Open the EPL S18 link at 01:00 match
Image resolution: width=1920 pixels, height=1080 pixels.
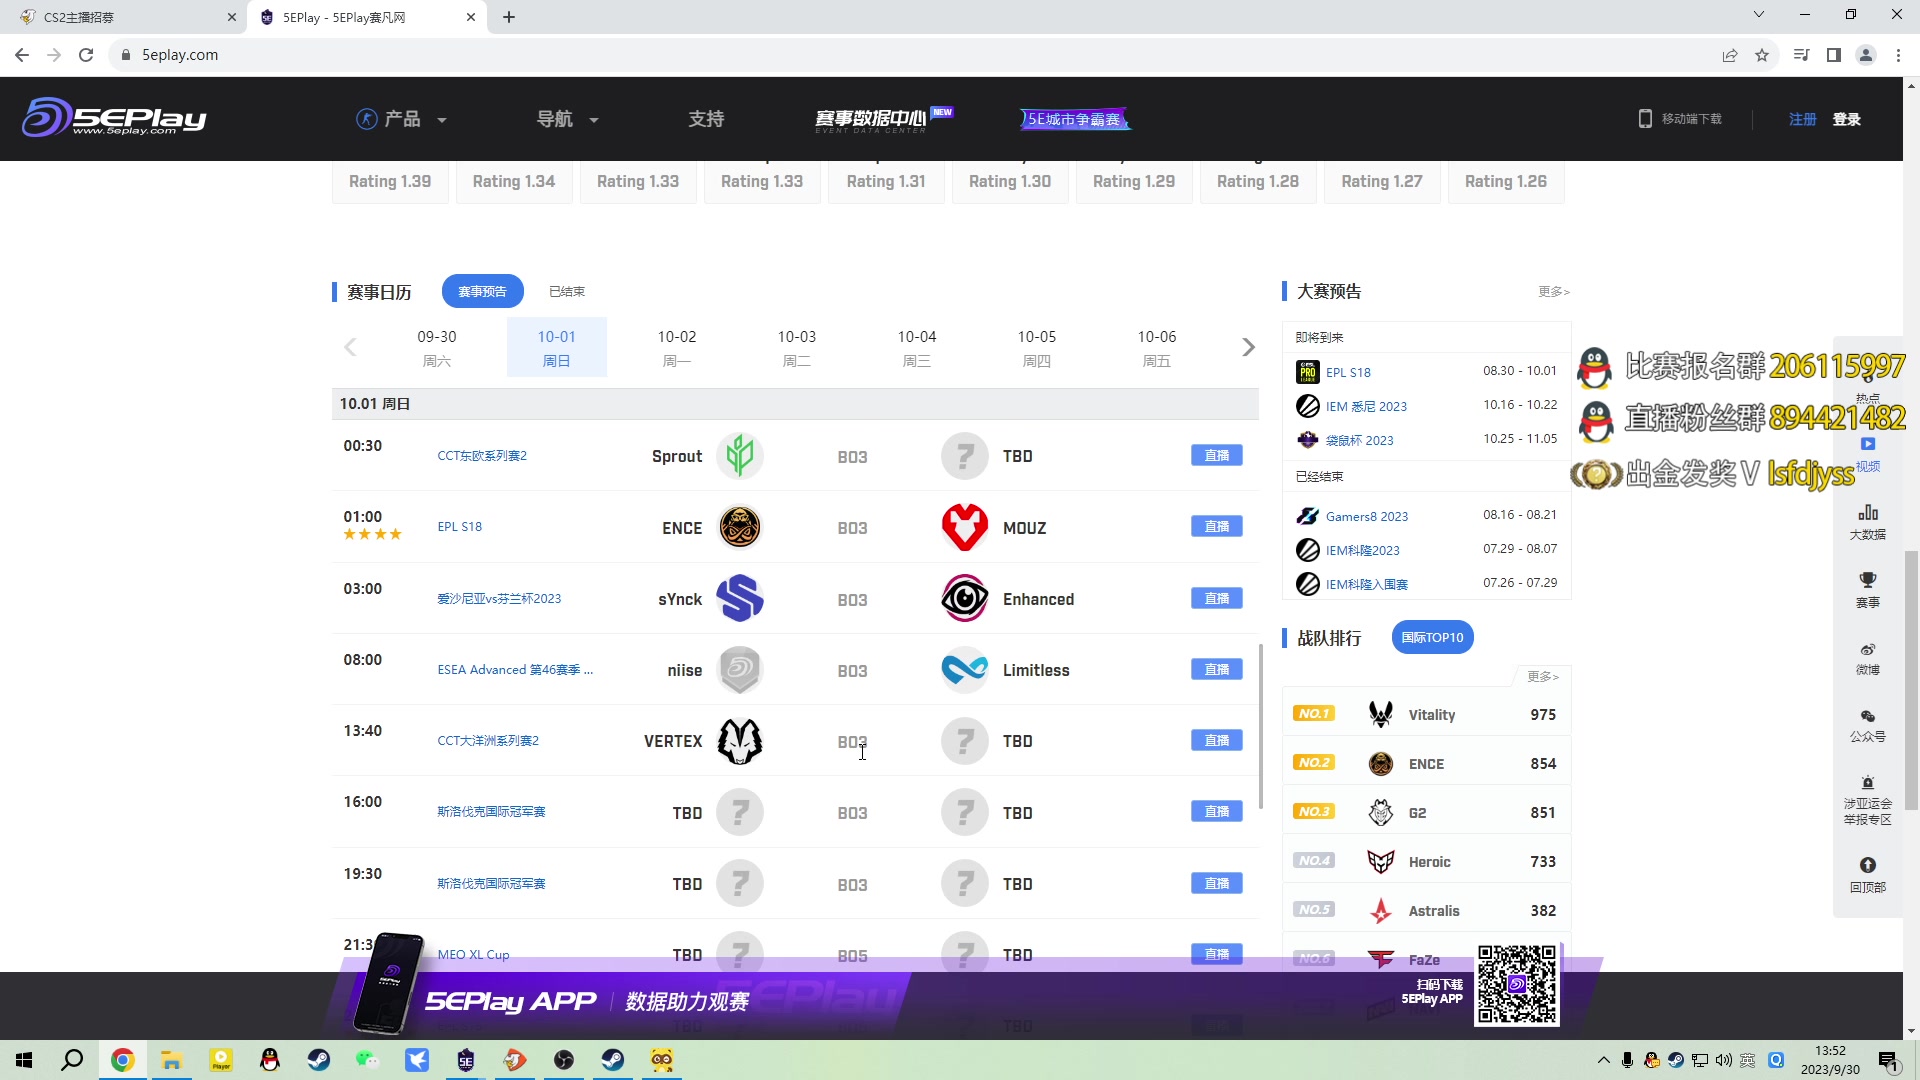pos(459,526)
